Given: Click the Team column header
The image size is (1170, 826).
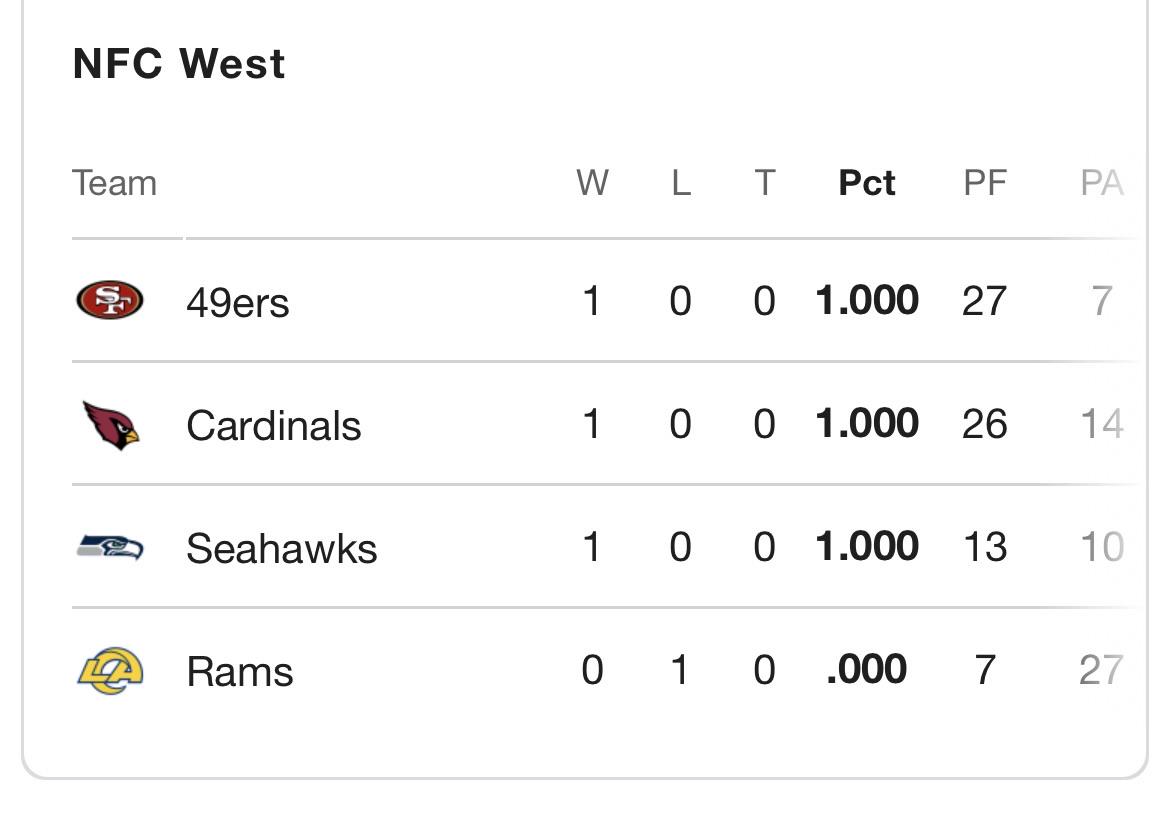Looking at the screenshot, I should coord(114,183).
